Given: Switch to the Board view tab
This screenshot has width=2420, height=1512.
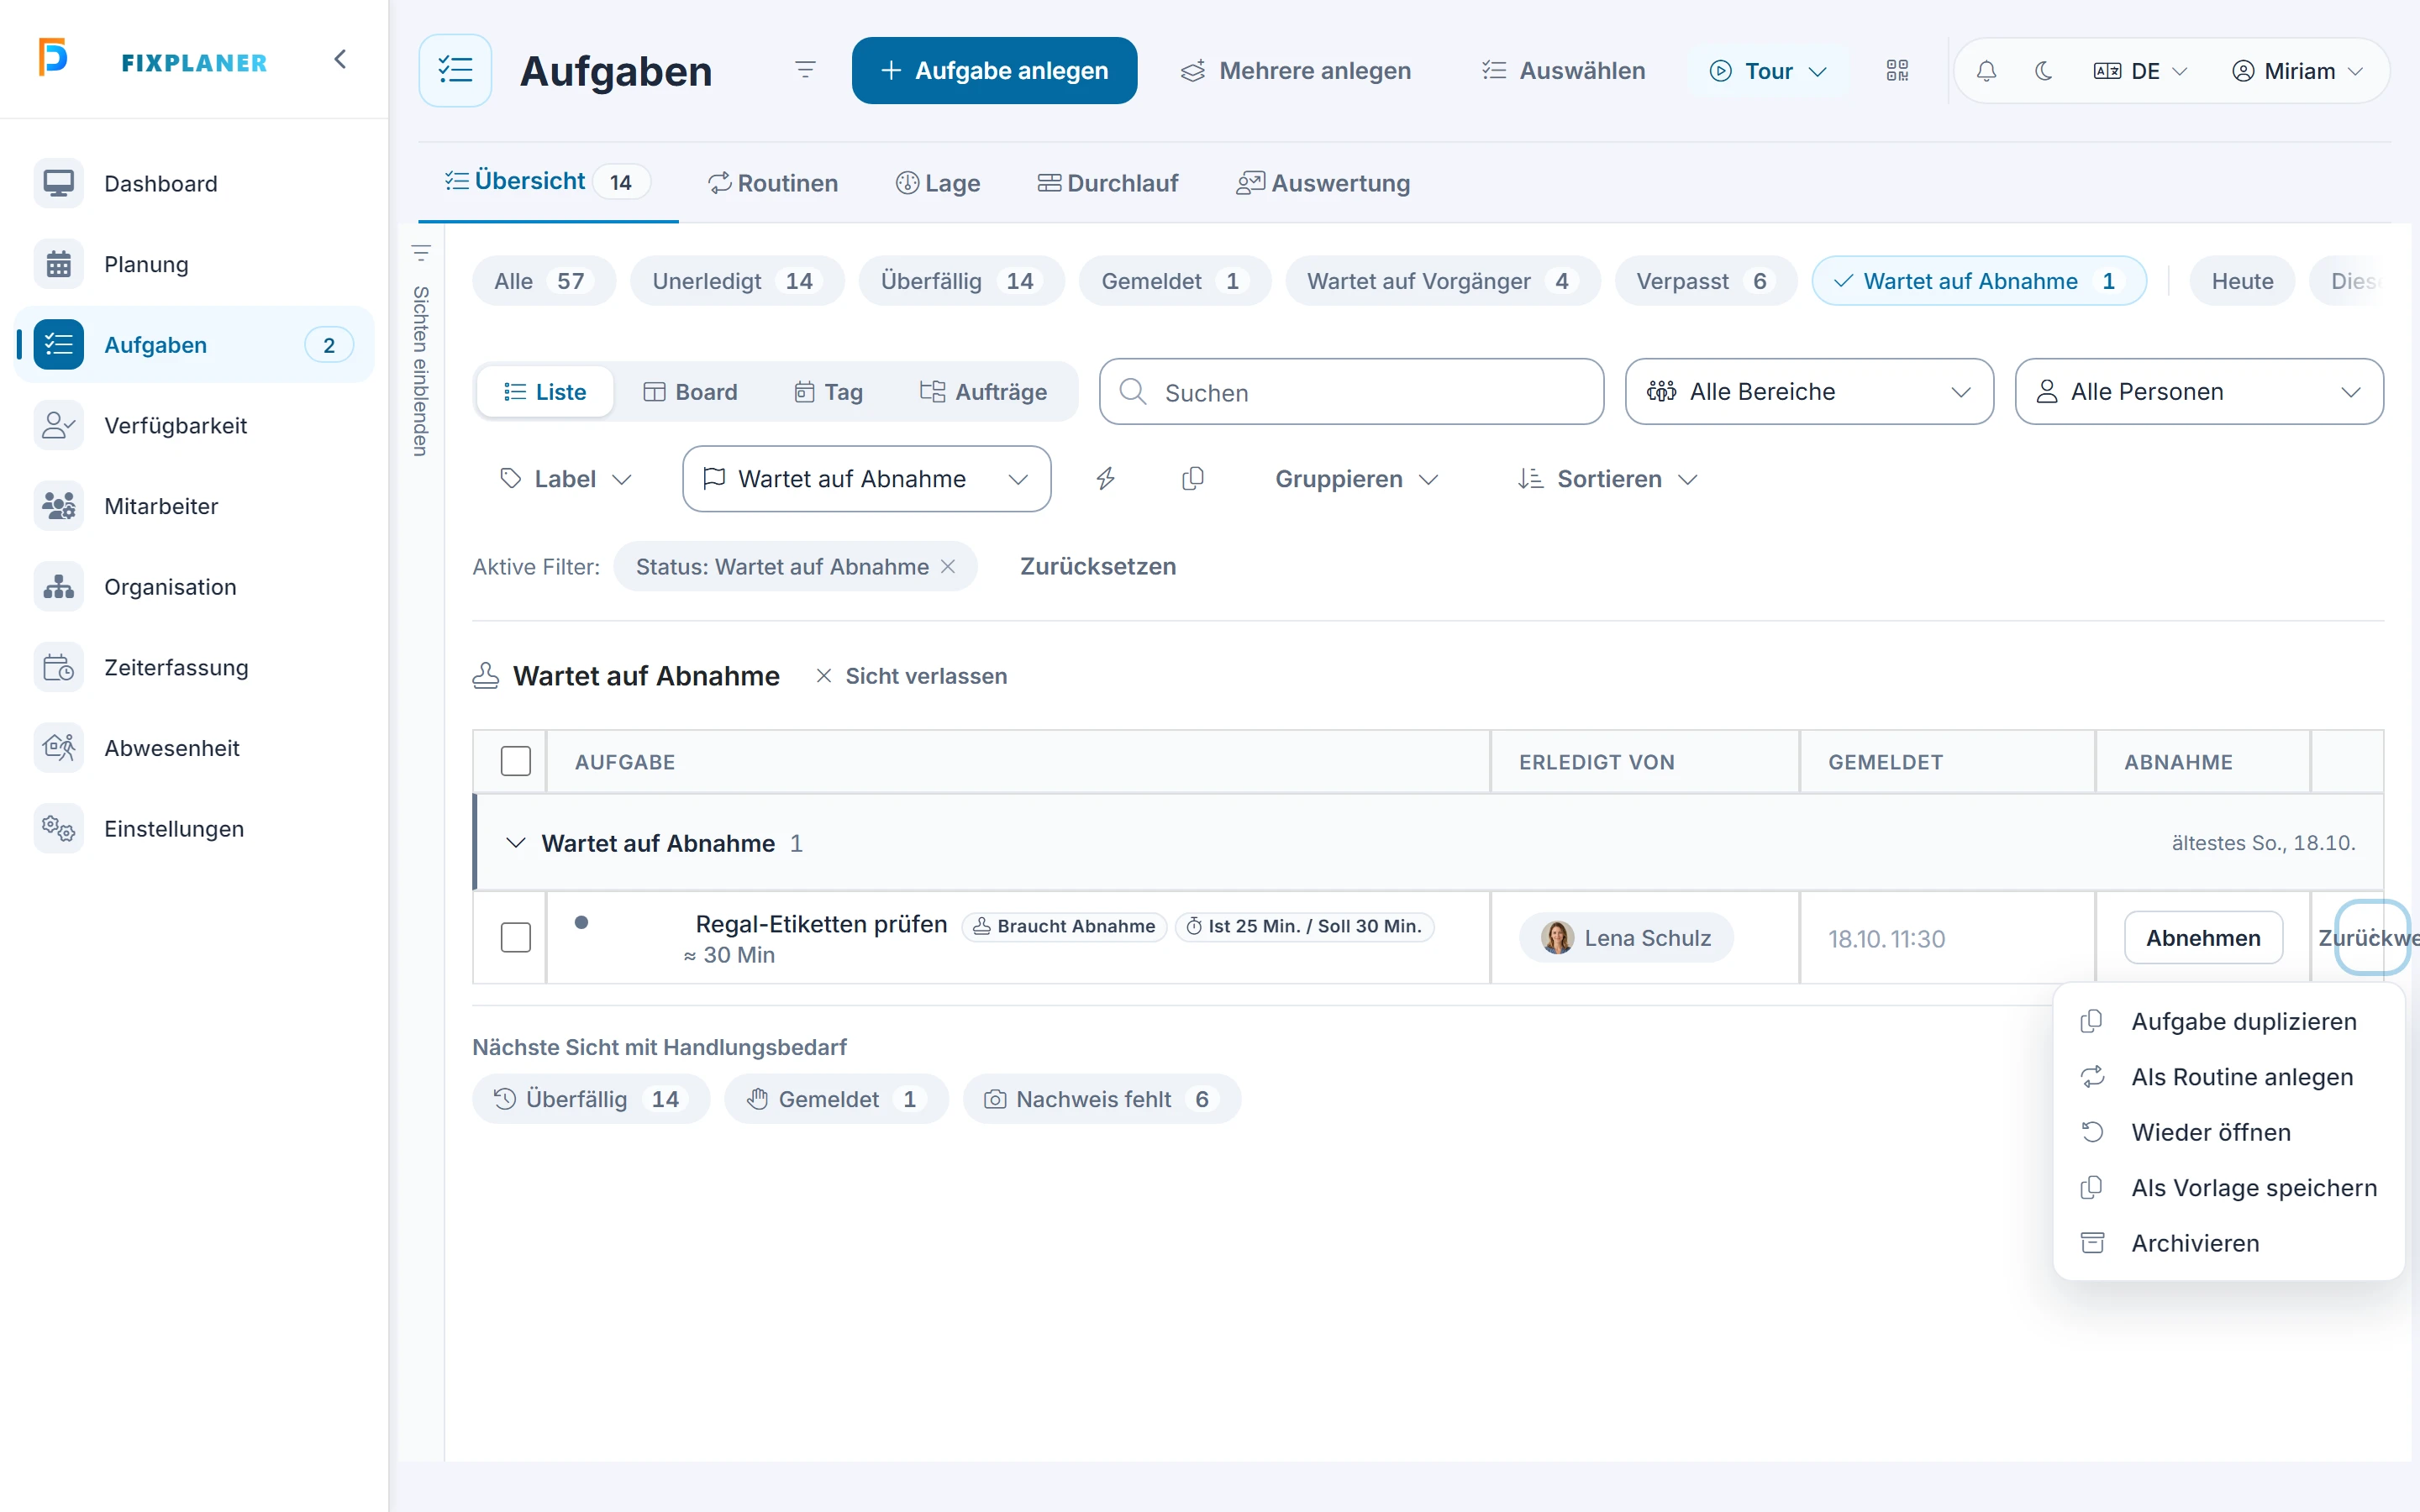Looking at the screenshot, I should click(690, 392).
